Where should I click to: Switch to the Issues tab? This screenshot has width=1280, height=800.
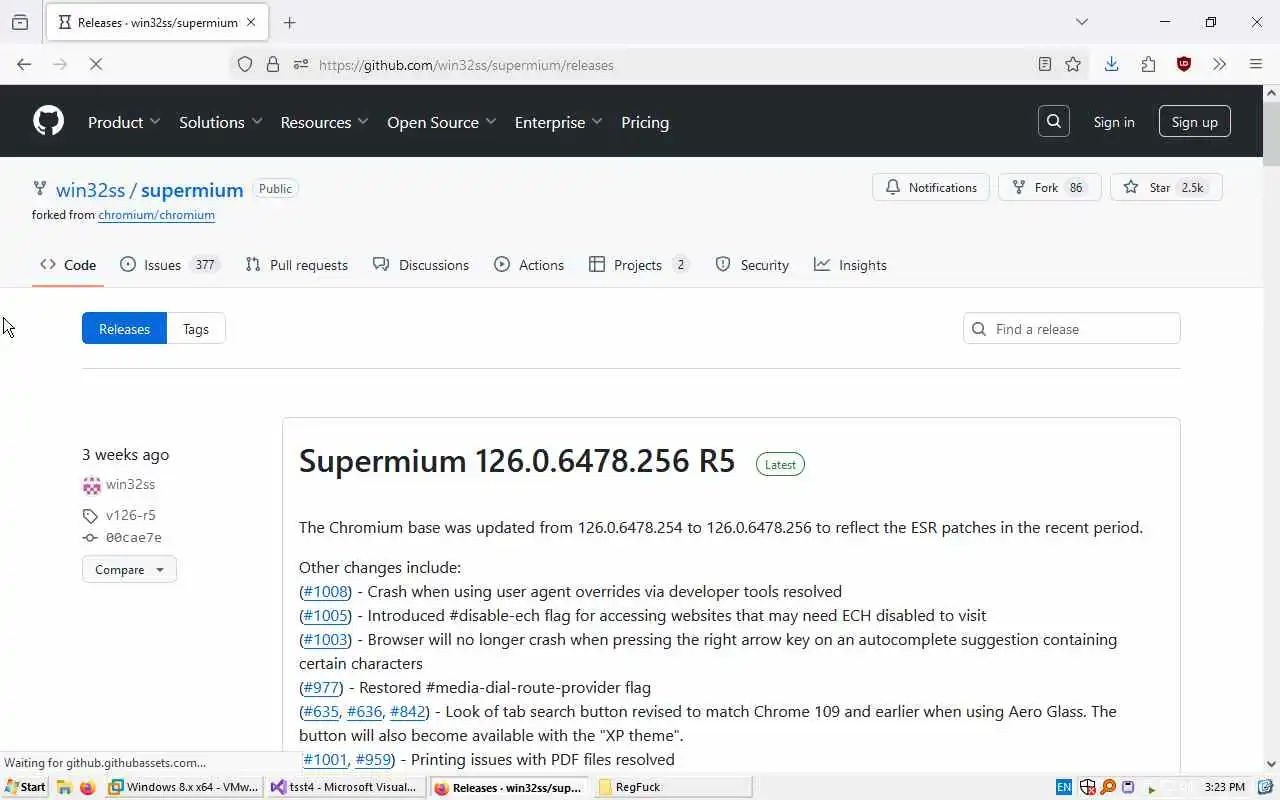point(169,265)
